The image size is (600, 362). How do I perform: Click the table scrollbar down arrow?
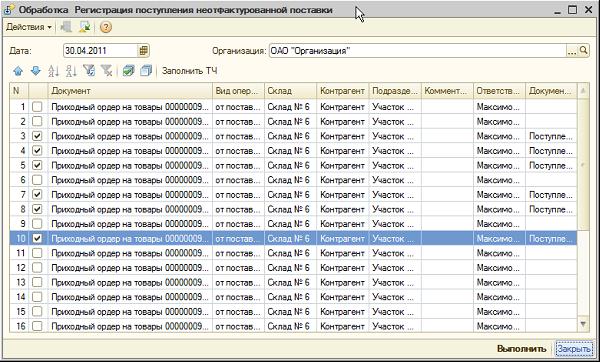click(x=583, y=324)
